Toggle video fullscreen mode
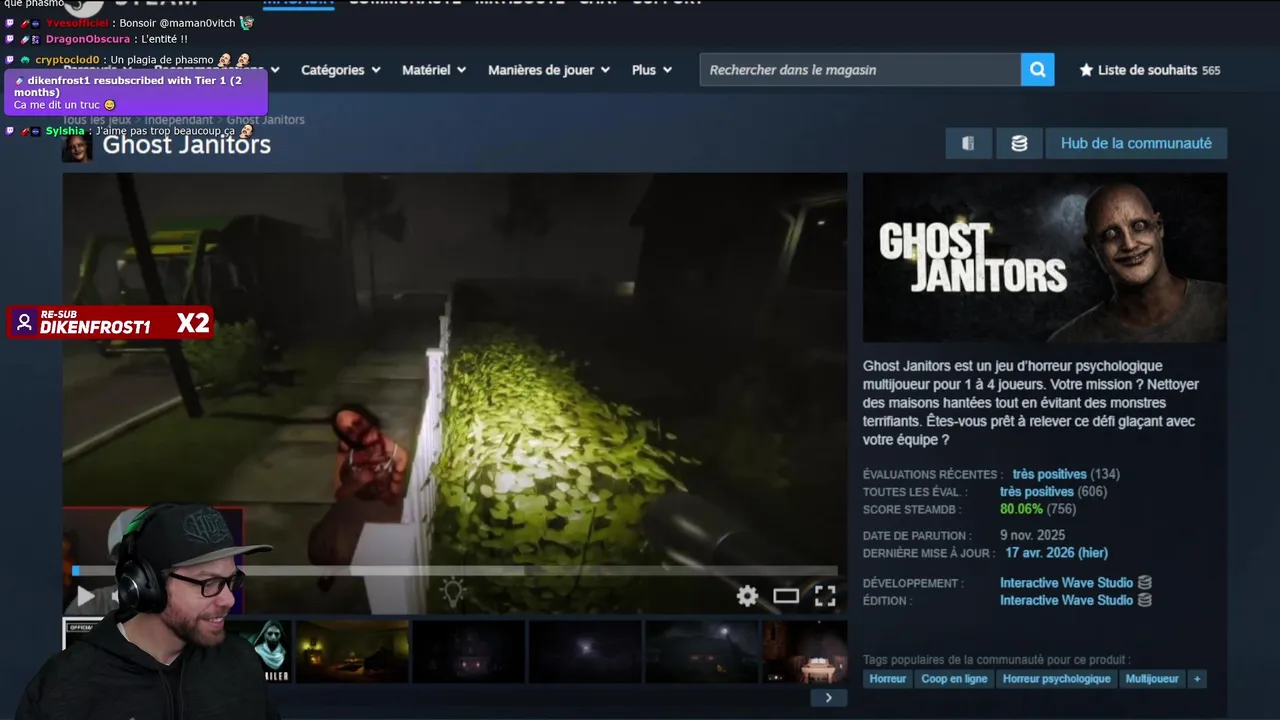 click(825, 596)
